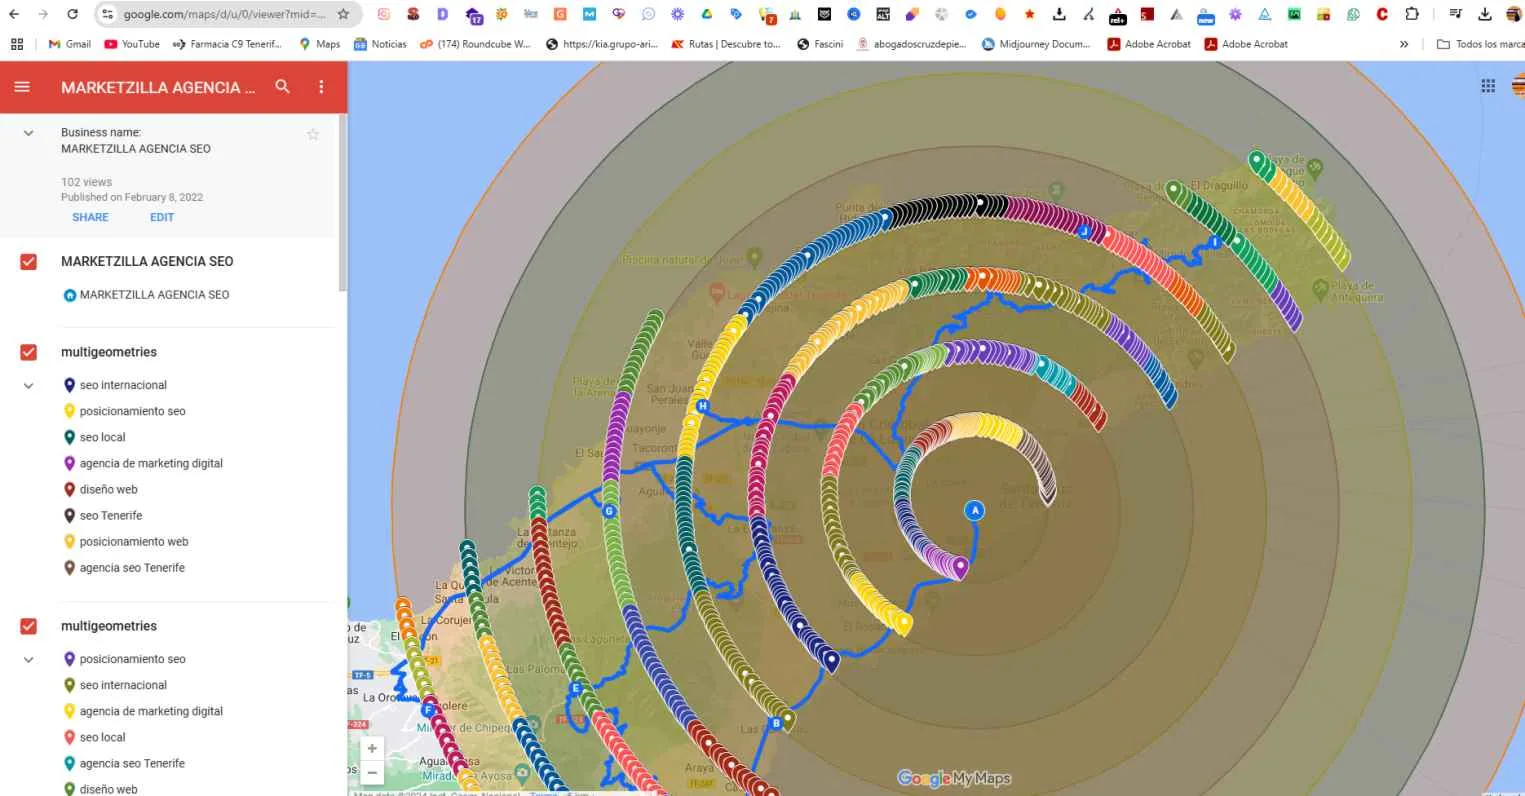Disable the first multigeometries layer
This screenshot has height=796, width=1525.
(27, 351)
